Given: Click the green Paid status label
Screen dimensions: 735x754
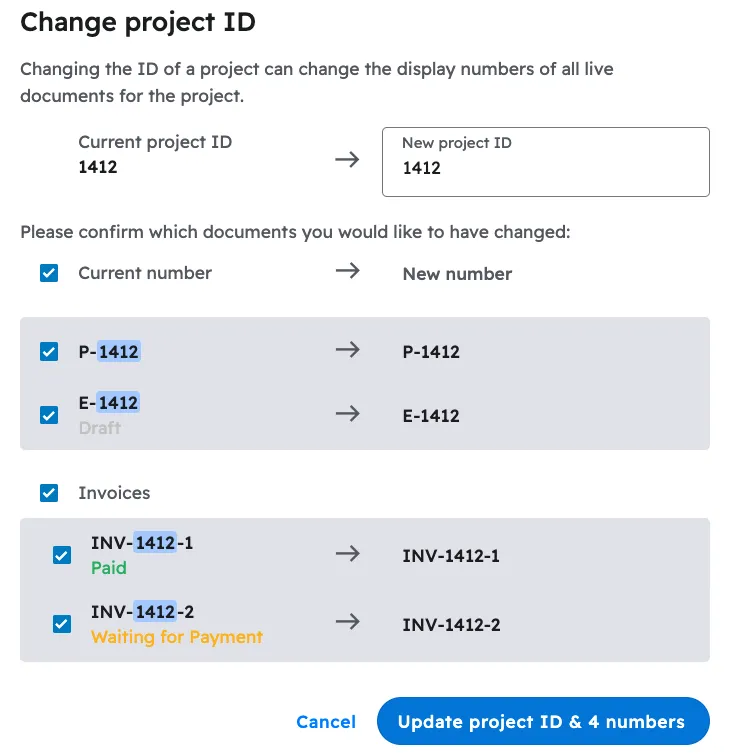Looking at the screenshot, I should coord(109,568).
